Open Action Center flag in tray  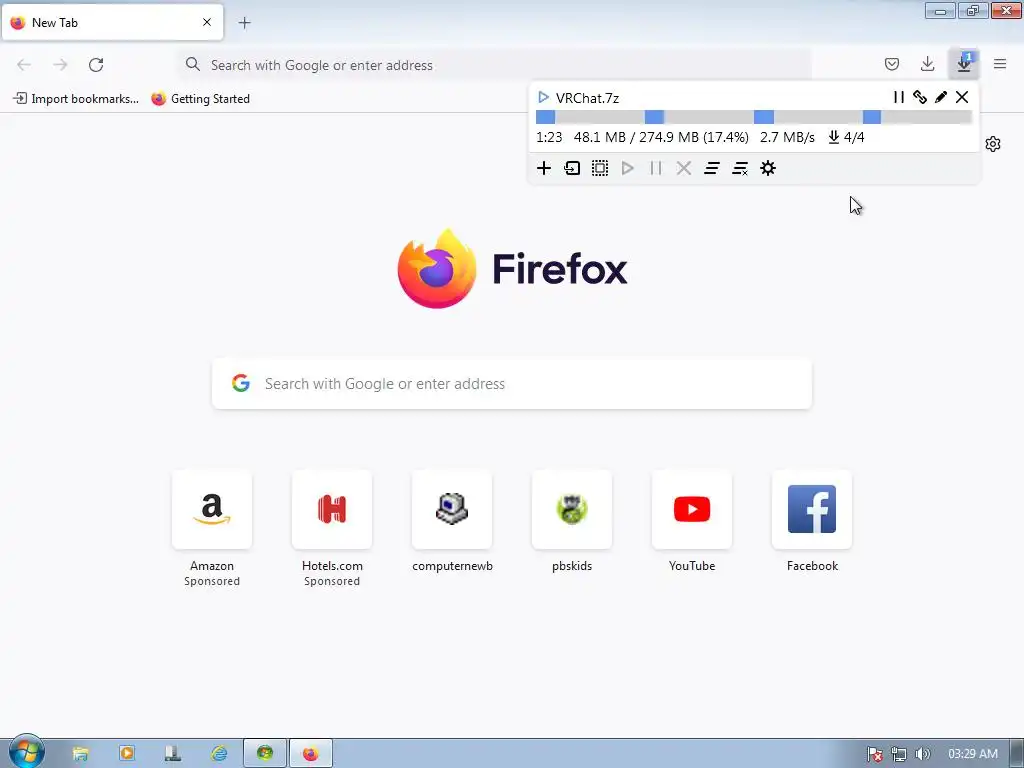pos(874,754)
